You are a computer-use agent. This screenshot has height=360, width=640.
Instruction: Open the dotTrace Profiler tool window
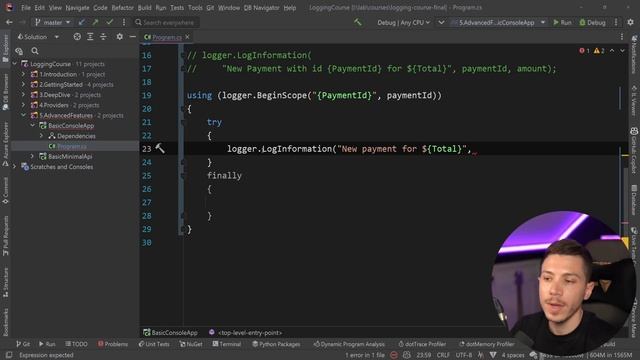422,344
